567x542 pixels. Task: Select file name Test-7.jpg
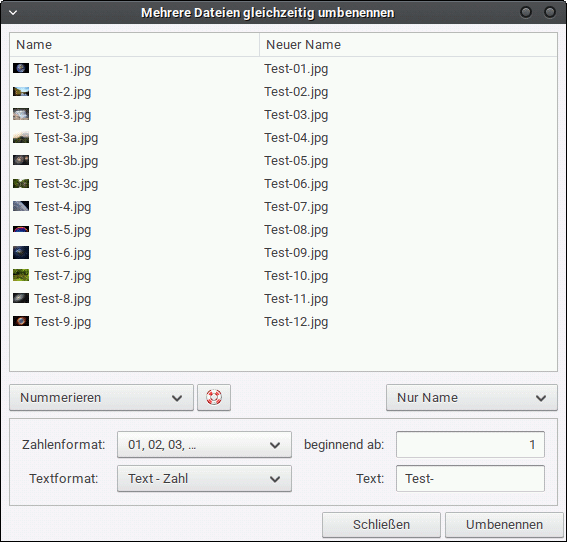coord(63,276)
